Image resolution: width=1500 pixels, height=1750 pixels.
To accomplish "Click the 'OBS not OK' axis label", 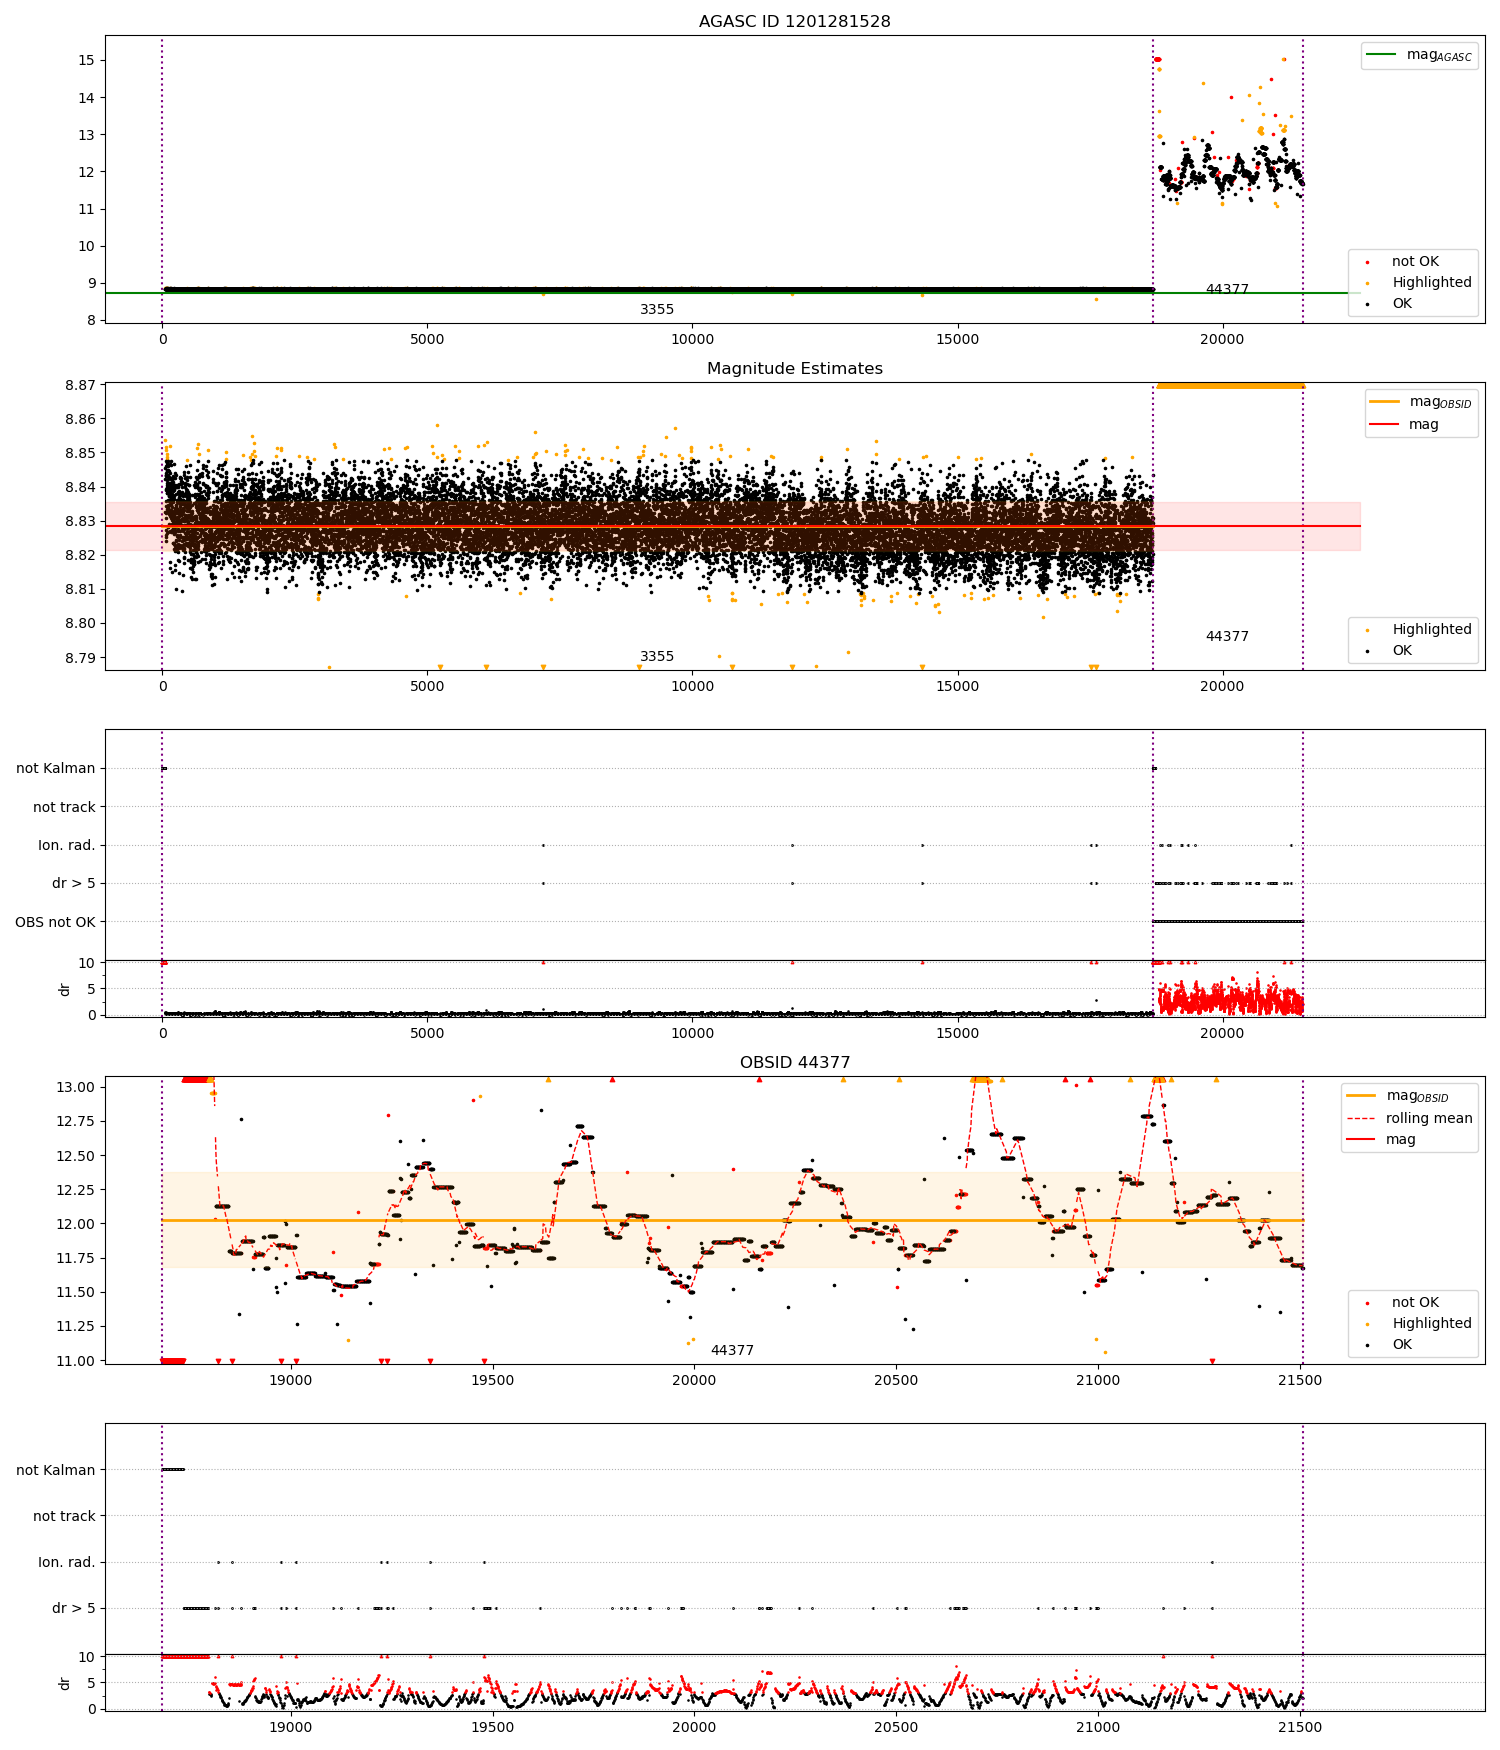I will (55, 922).
